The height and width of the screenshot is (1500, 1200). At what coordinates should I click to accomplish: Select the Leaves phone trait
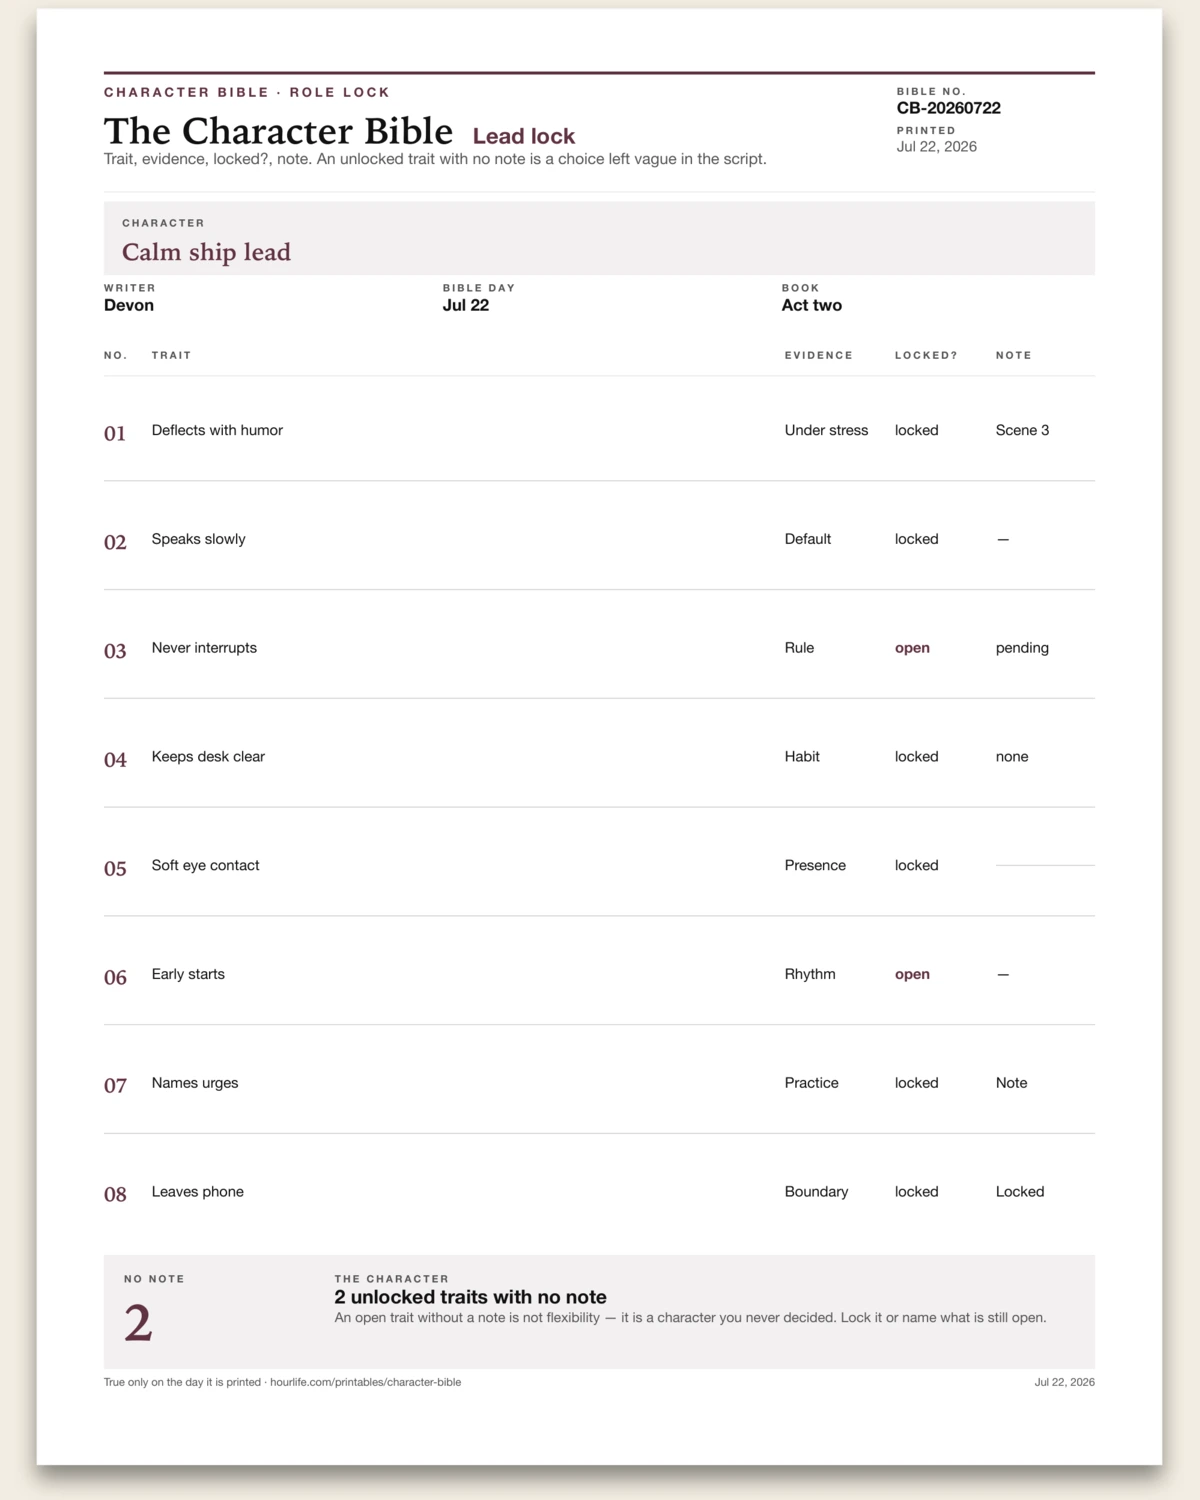point(198,1192)
